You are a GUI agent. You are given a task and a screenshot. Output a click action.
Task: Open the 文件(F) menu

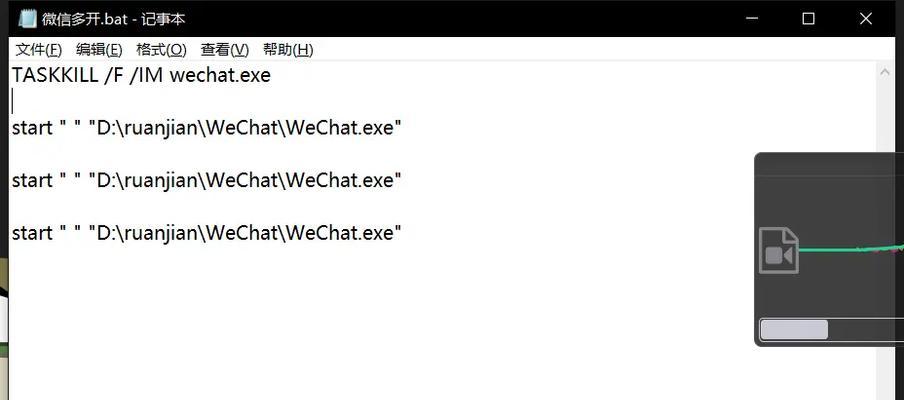(x=39, y=50)
